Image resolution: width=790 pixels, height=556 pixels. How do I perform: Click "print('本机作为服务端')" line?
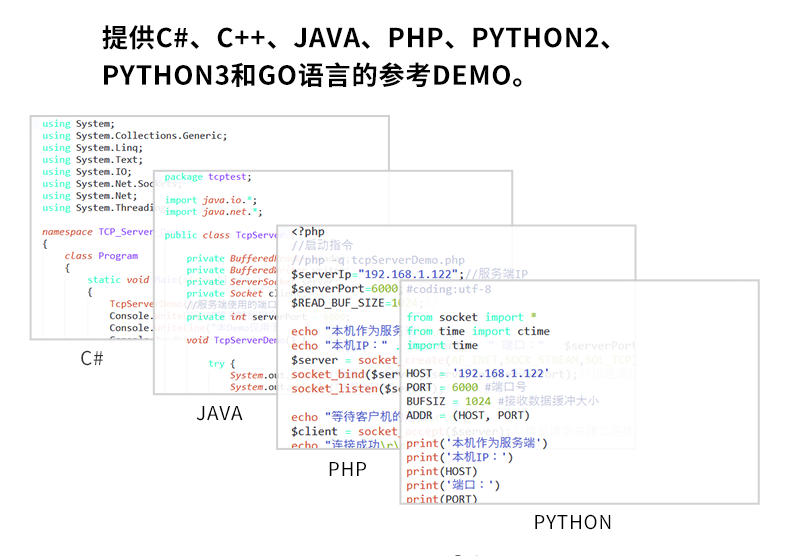pos(477,443)
